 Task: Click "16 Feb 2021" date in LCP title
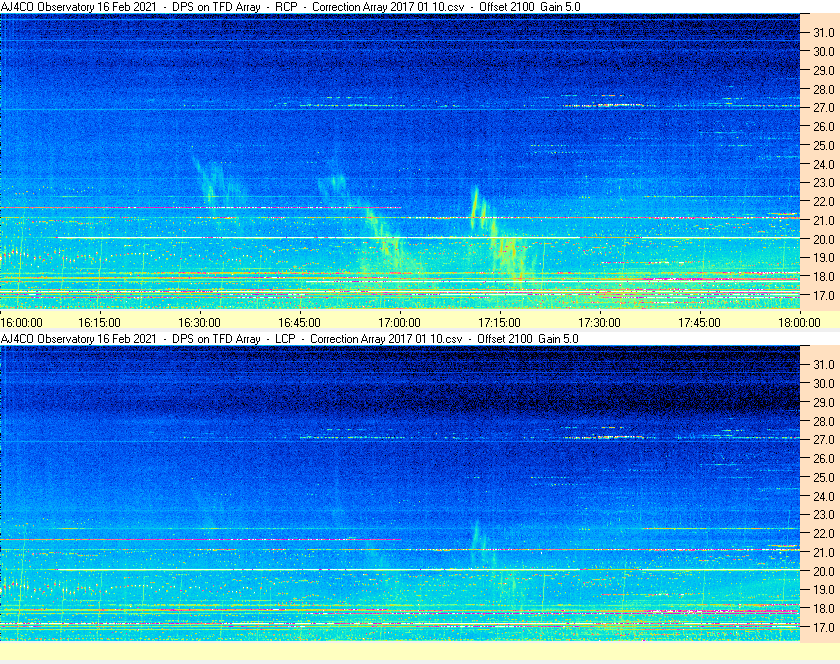[127, 339]
